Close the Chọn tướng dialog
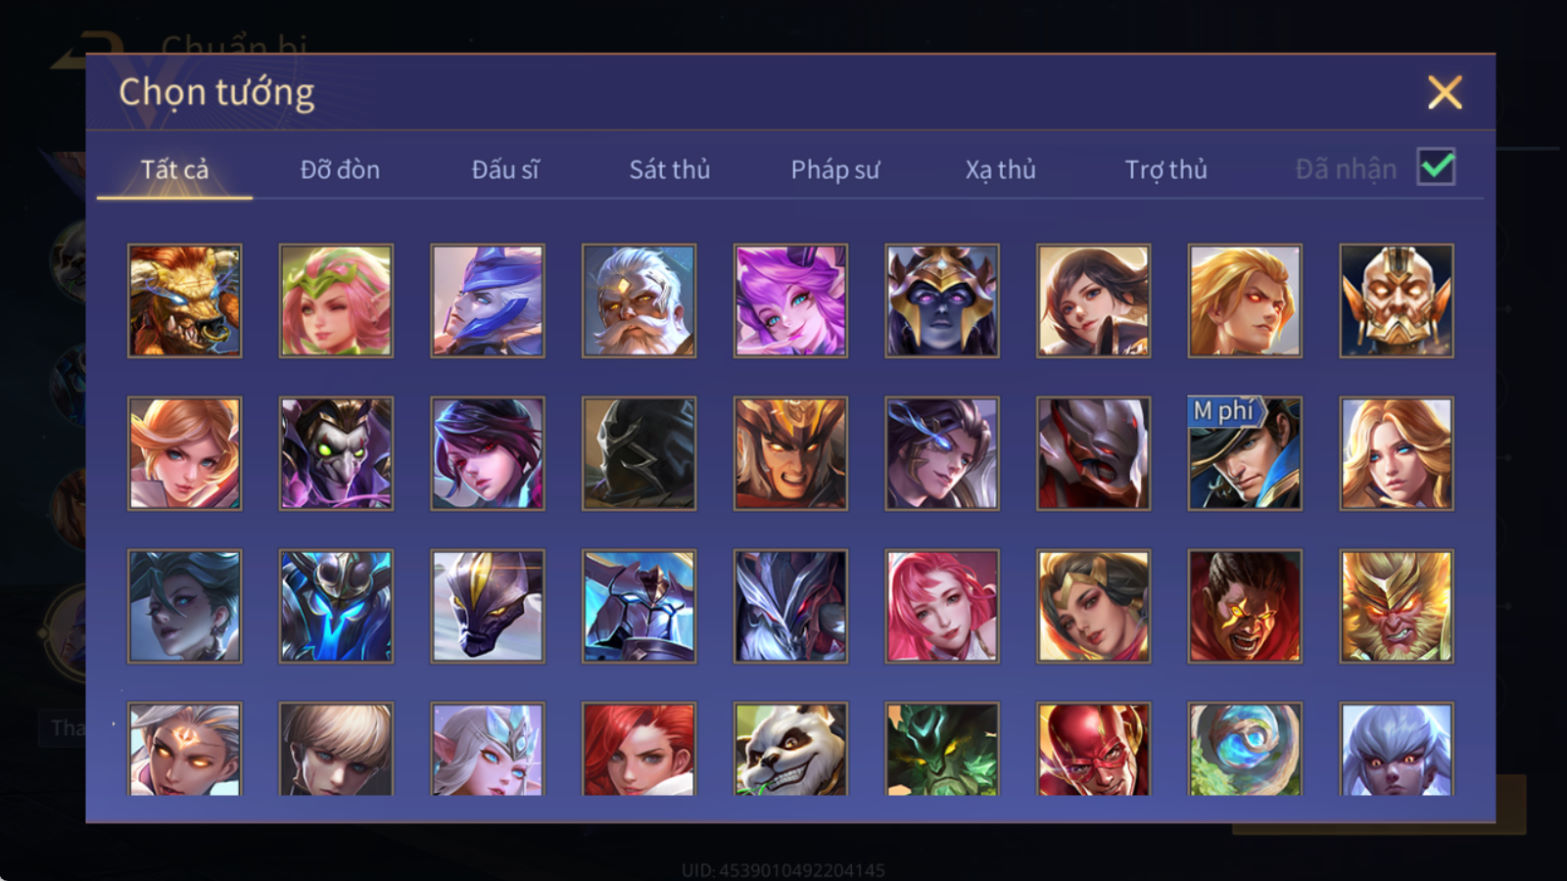This screenshot has width=1567, height=881. click(1445, 92)
